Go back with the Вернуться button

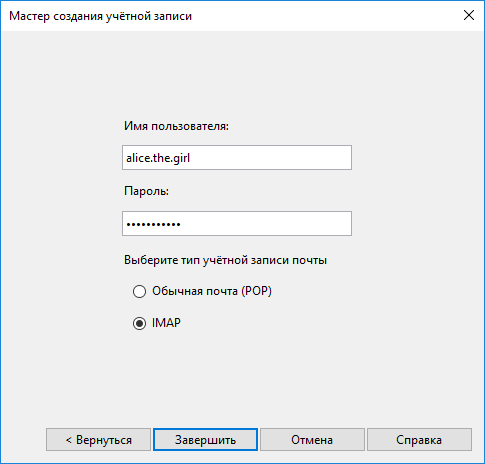click(x=98, y=440)
